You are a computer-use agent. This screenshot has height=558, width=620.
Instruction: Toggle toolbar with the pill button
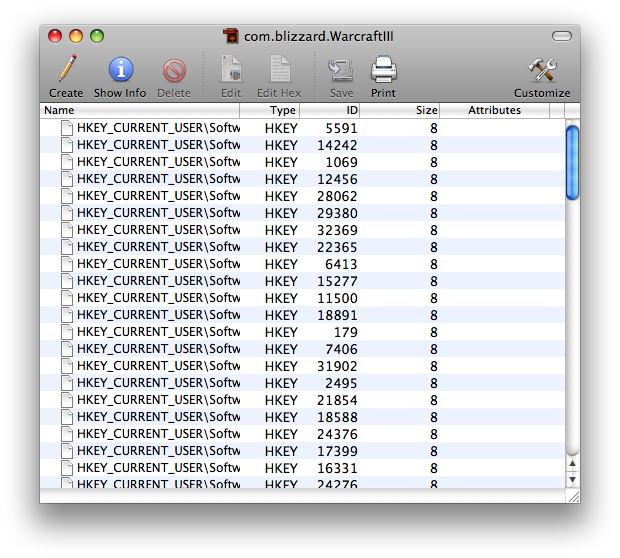coord(561,36)
